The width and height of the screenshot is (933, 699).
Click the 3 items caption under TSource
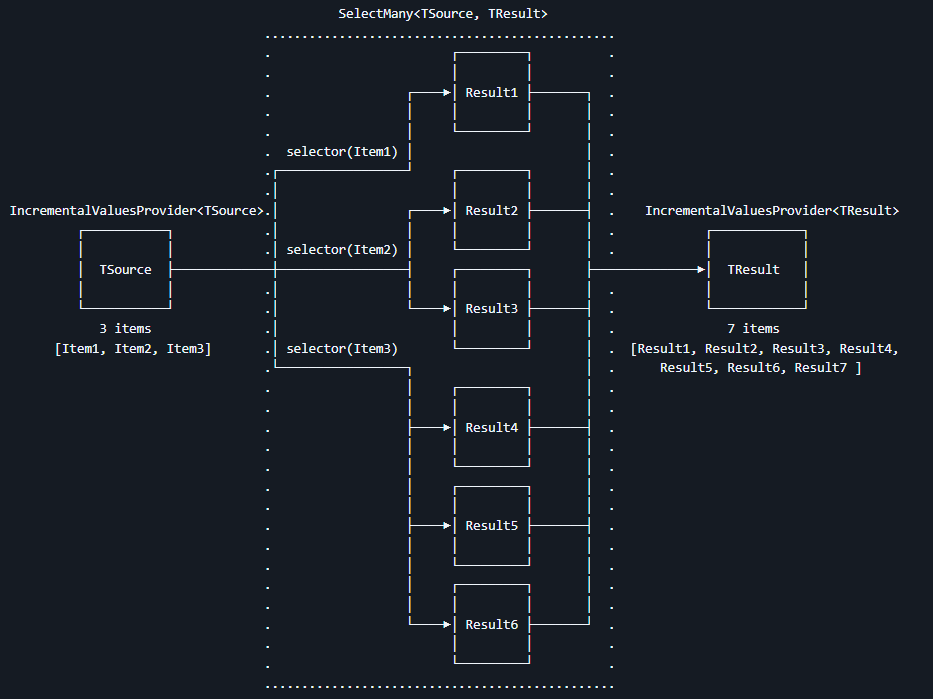(125, 328)
